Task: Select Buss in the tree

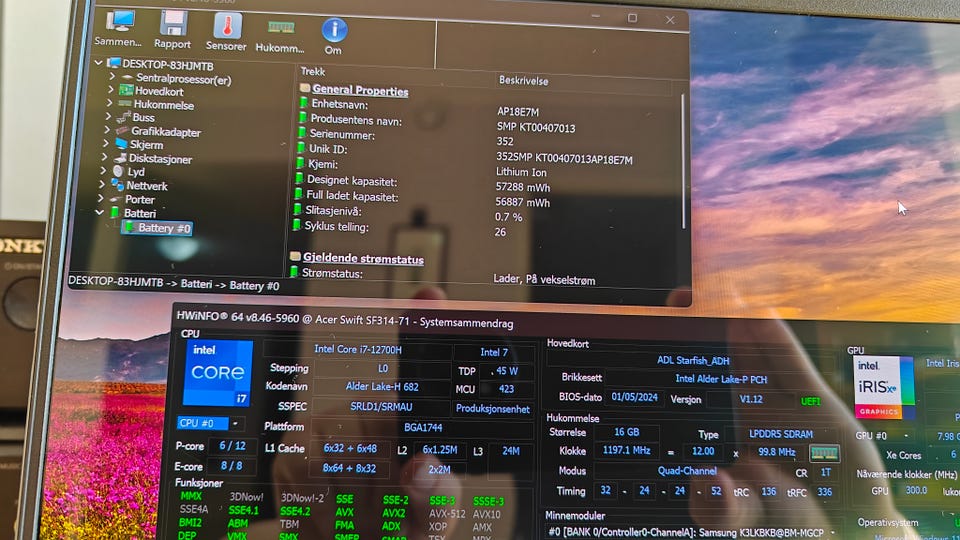Action: tap(143, 118)
